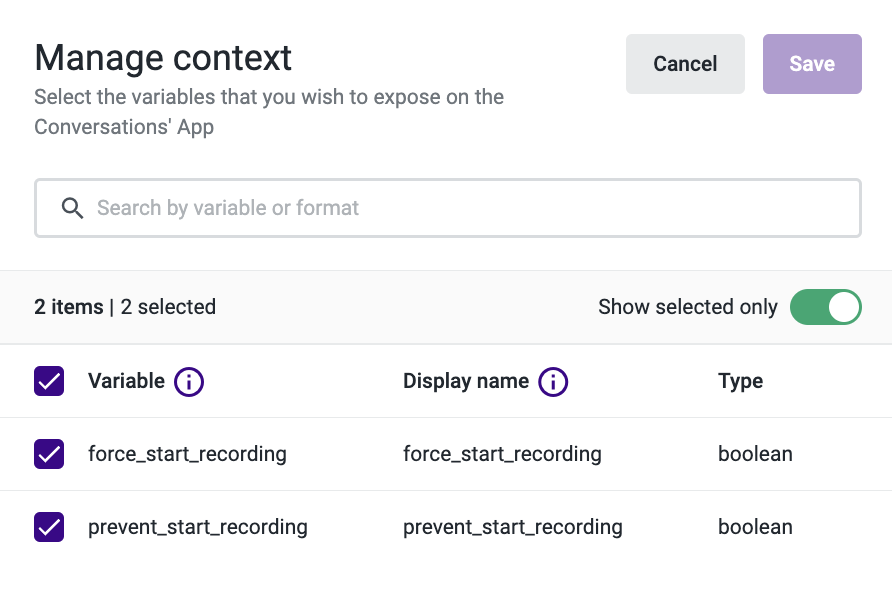
Task: Click the Show selected only label
Action: click(687, 307)
